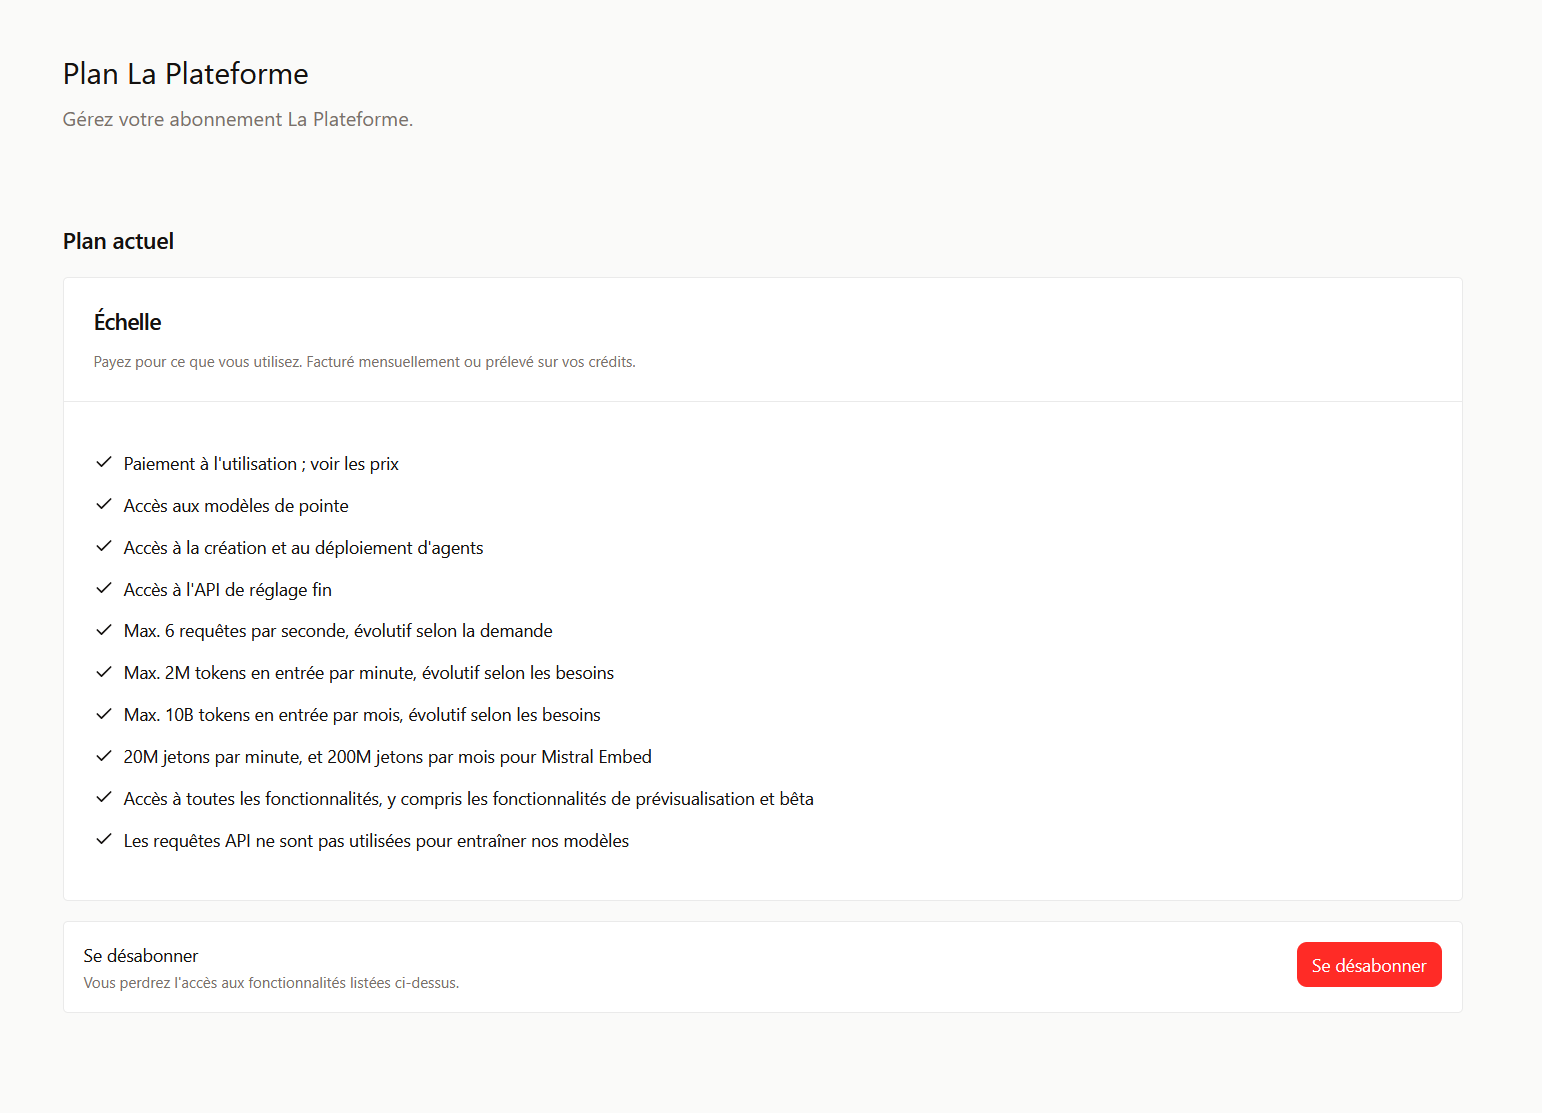Click the "Payez pour ce que vous utilisez" description
The width and height of the screenshot is (1542, 1113).
point(364,362)
